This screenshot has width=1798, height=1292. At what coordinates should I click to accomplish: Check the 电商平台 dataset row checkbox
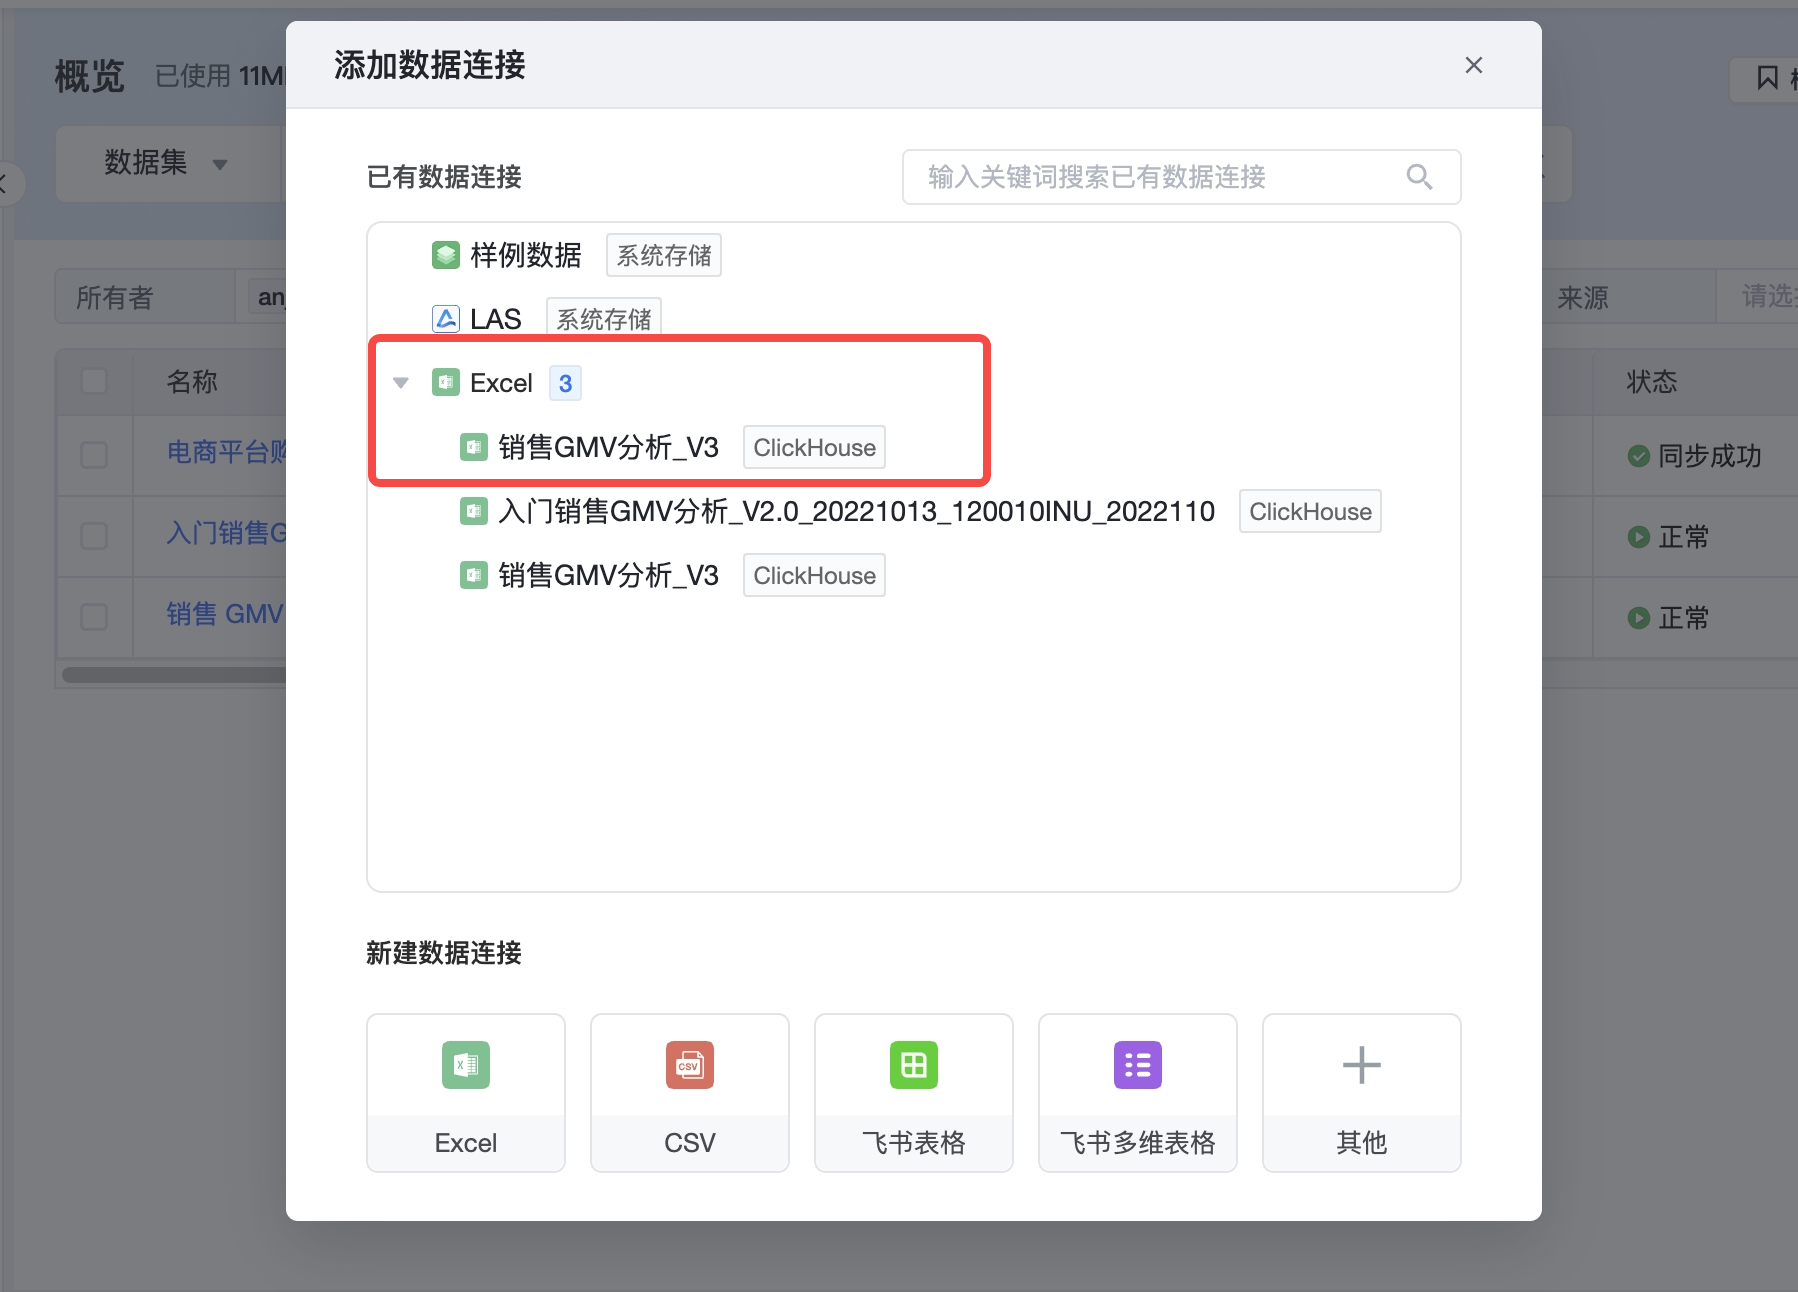pos(94,455)
